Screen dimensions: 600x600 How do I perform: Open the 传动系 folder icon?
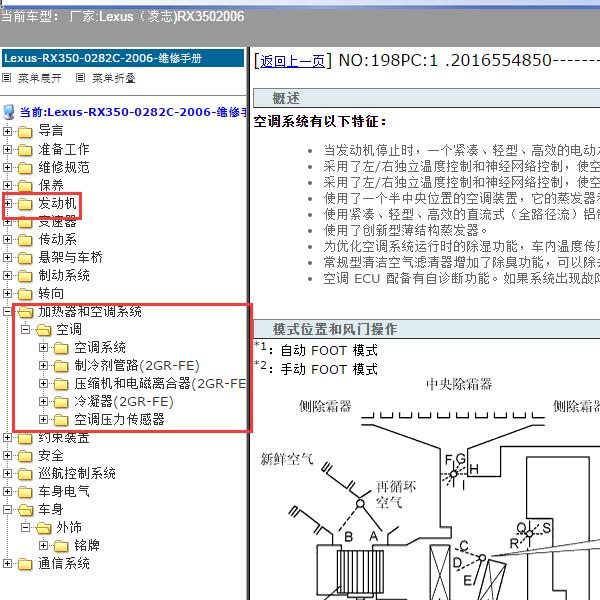tap(25, 240)
